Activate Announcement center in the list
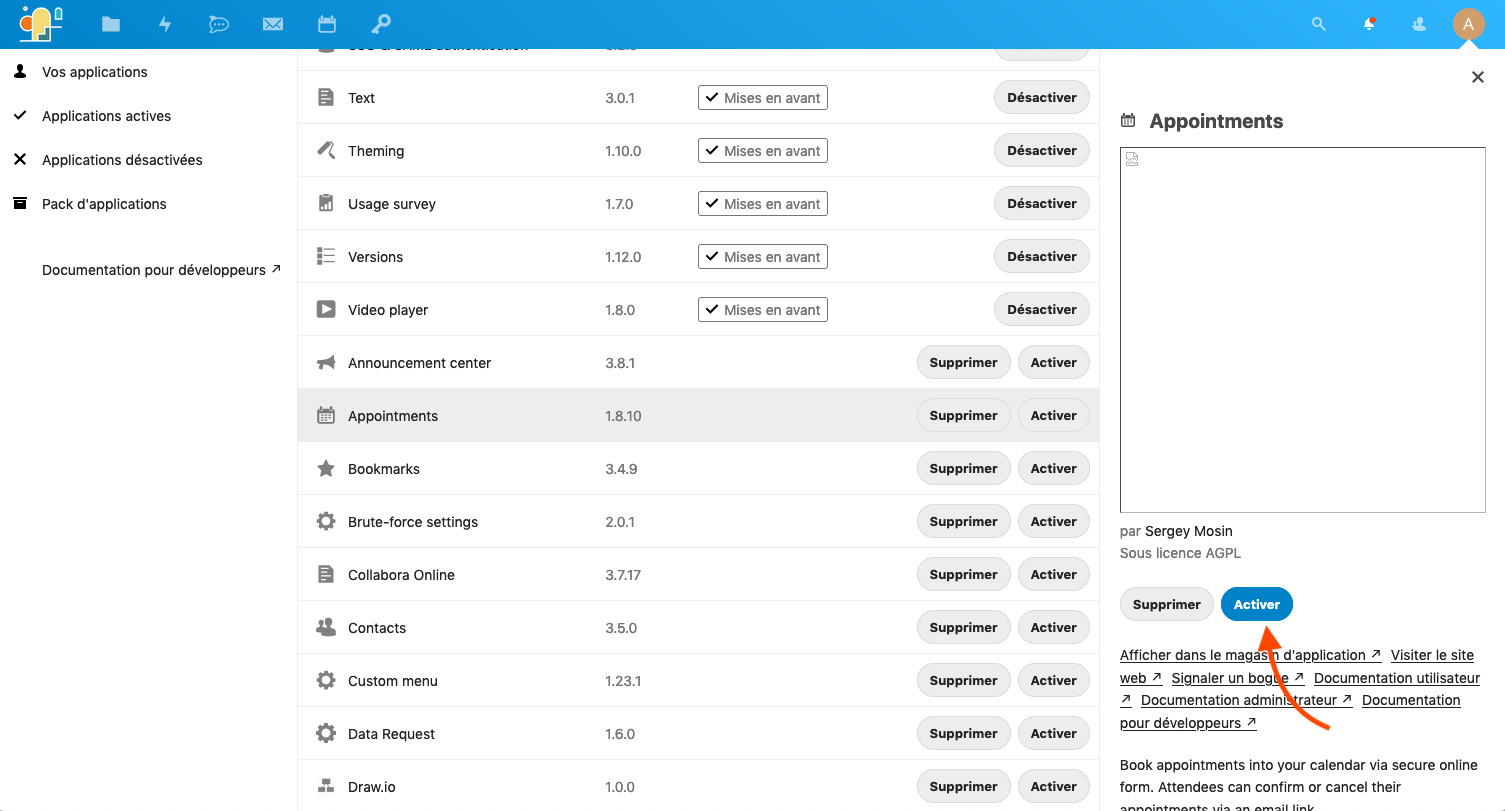Screen dimensions: 1505x811 (x=1054, y=362)
